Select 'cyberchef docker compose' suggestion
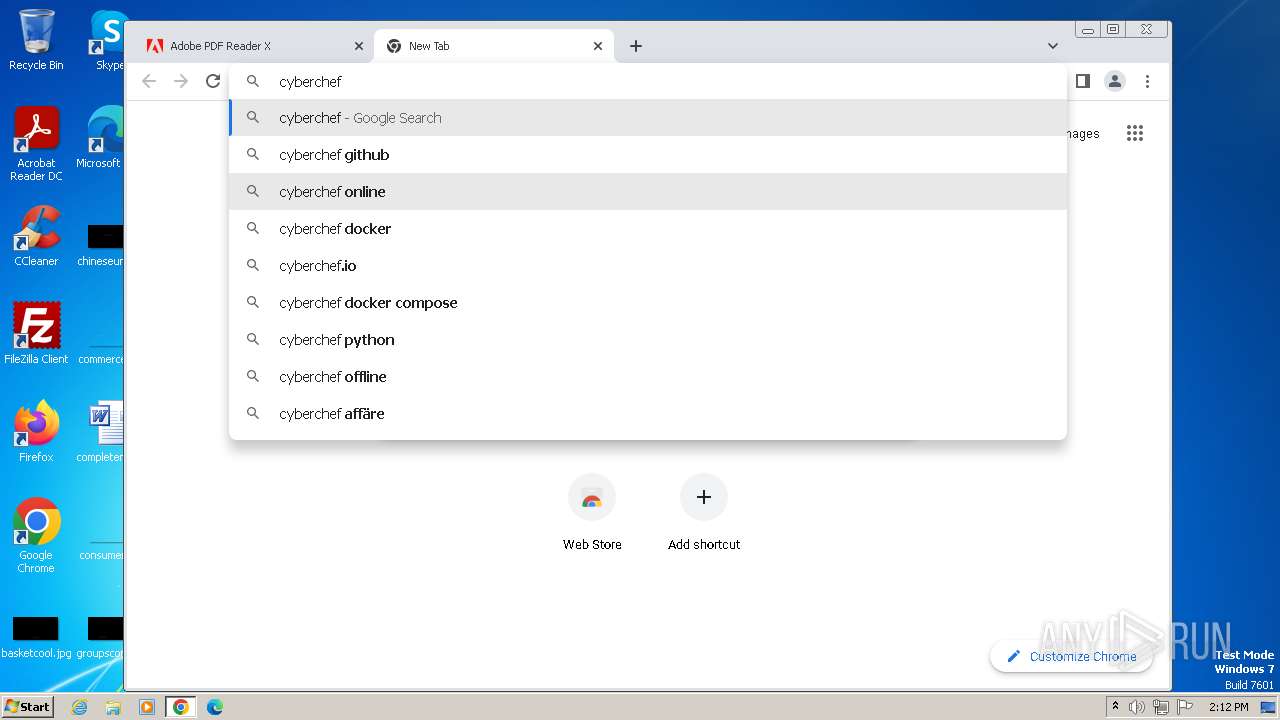This screenshot has height=720, width=1280. 648,303
